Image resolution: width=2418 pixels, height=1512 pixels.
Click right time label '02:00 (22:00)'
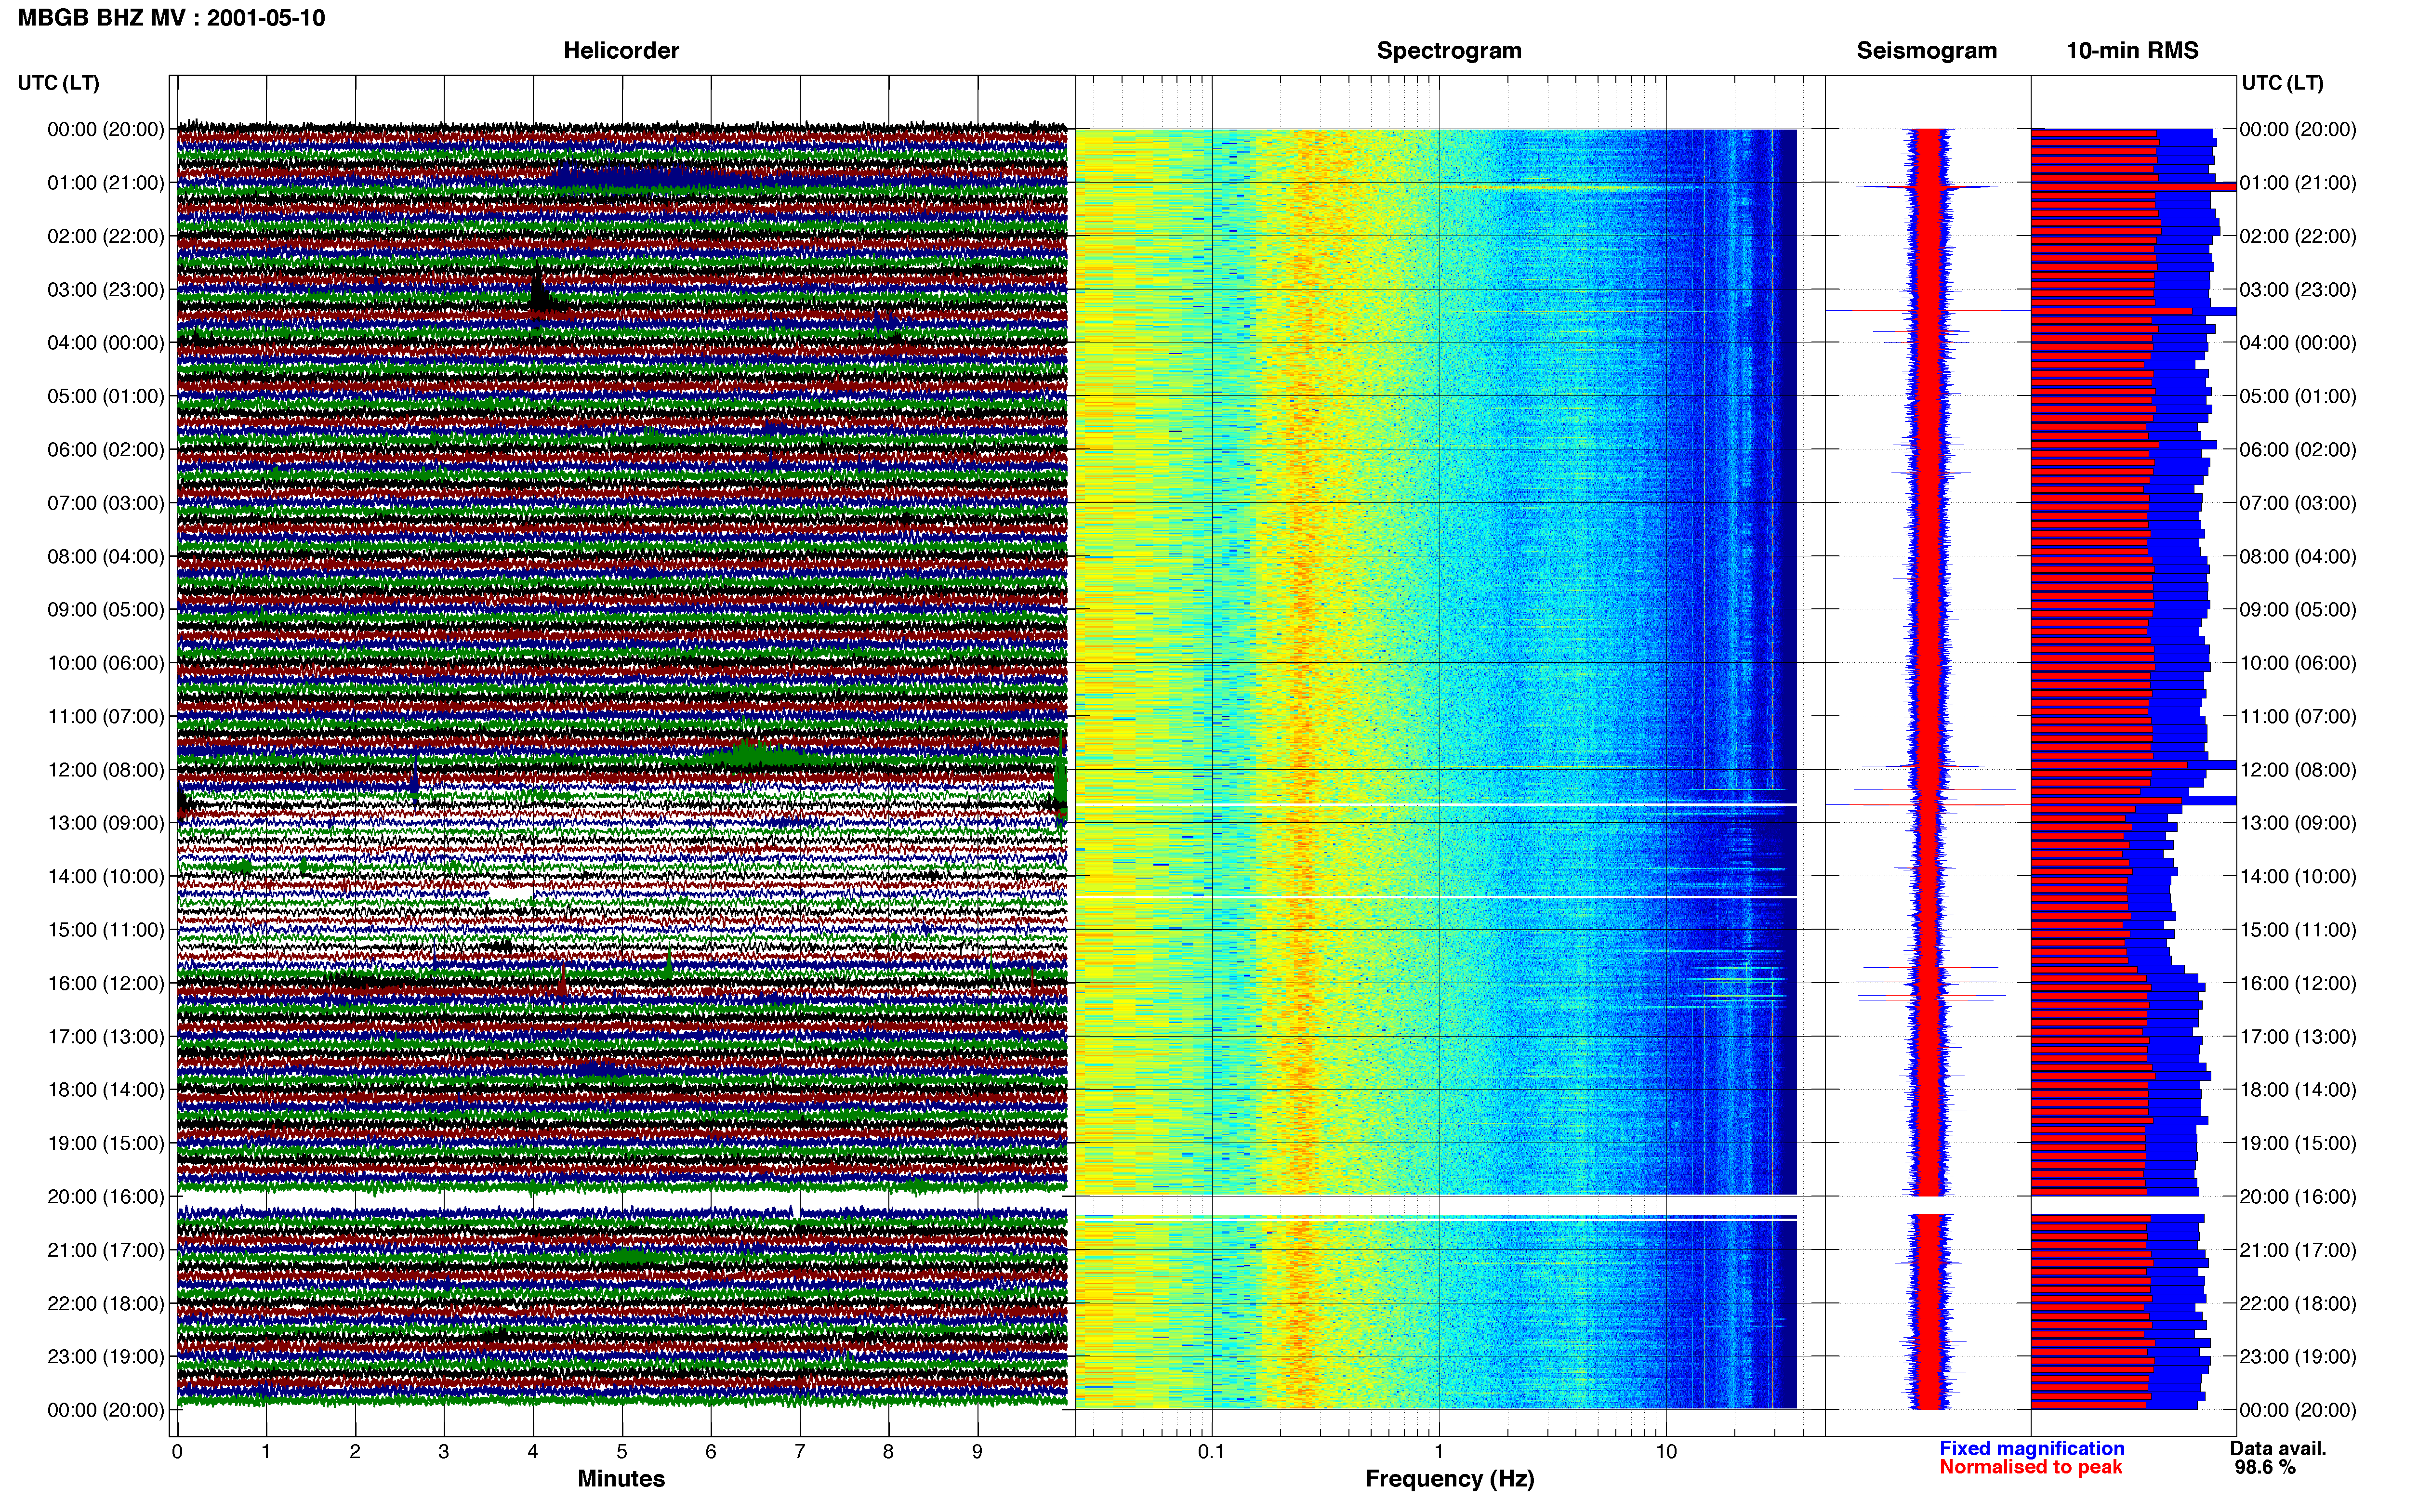click(x=2298, y=237)
